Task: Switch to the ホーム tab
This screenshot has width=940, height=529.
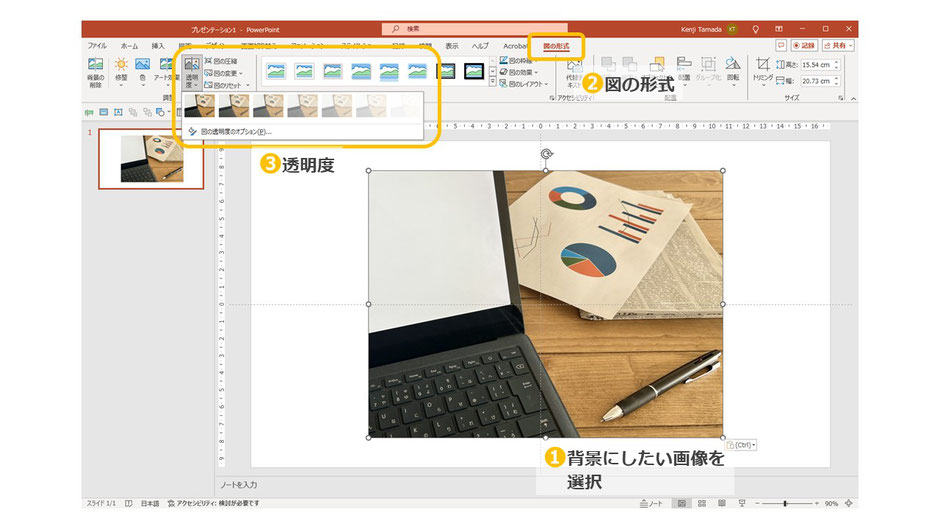Action: point(129,46)
